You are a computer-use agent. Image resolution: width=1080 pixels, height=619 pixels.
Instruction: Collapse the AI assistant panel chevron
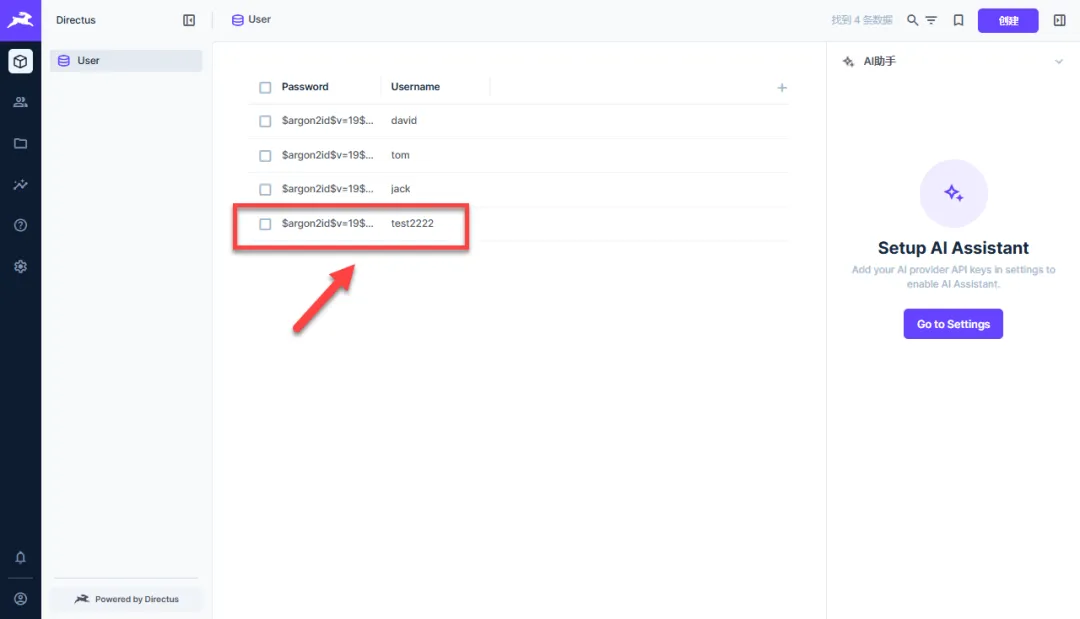coord(1059,61)
